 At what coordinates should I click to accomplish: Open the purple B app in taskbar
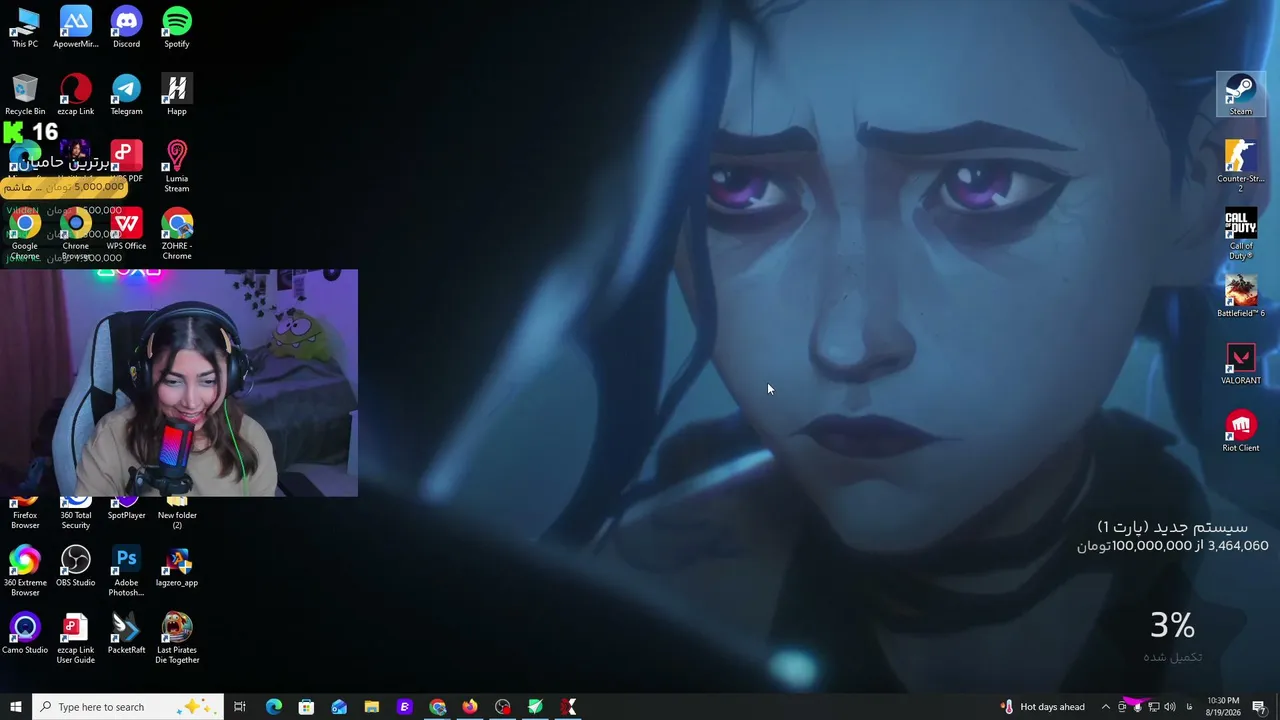pyautogui.click(x=404, y=707)
